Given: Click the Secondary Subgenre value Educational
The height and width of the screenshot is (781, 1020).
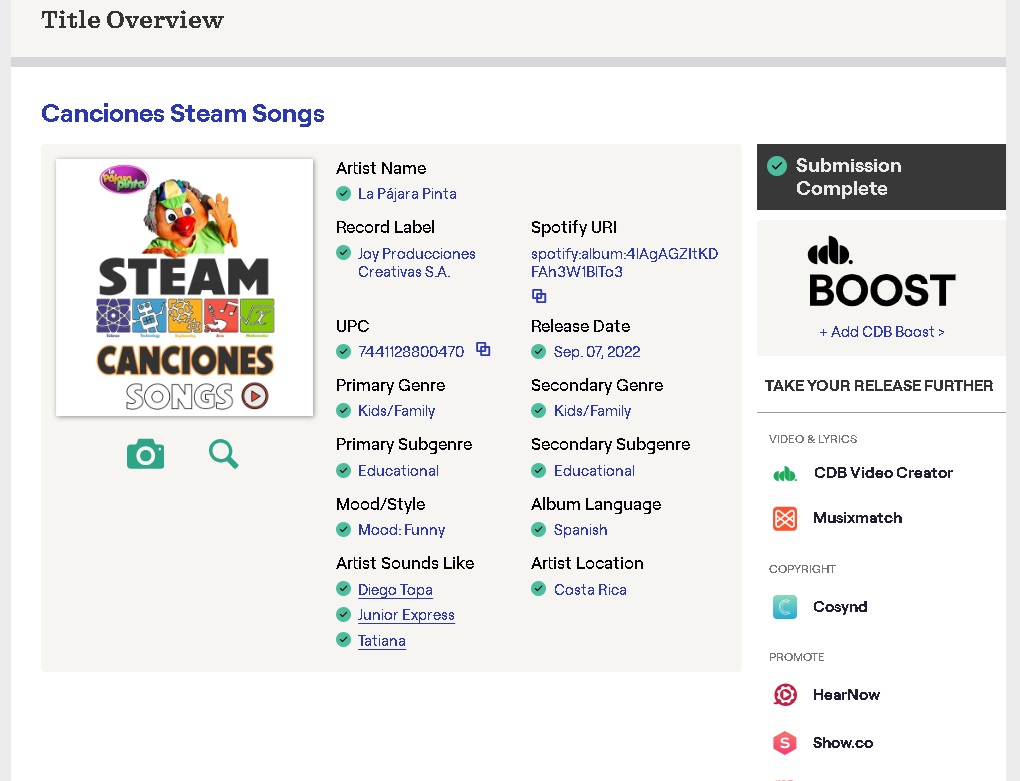Looking at the screenshot, I should 595,471.
